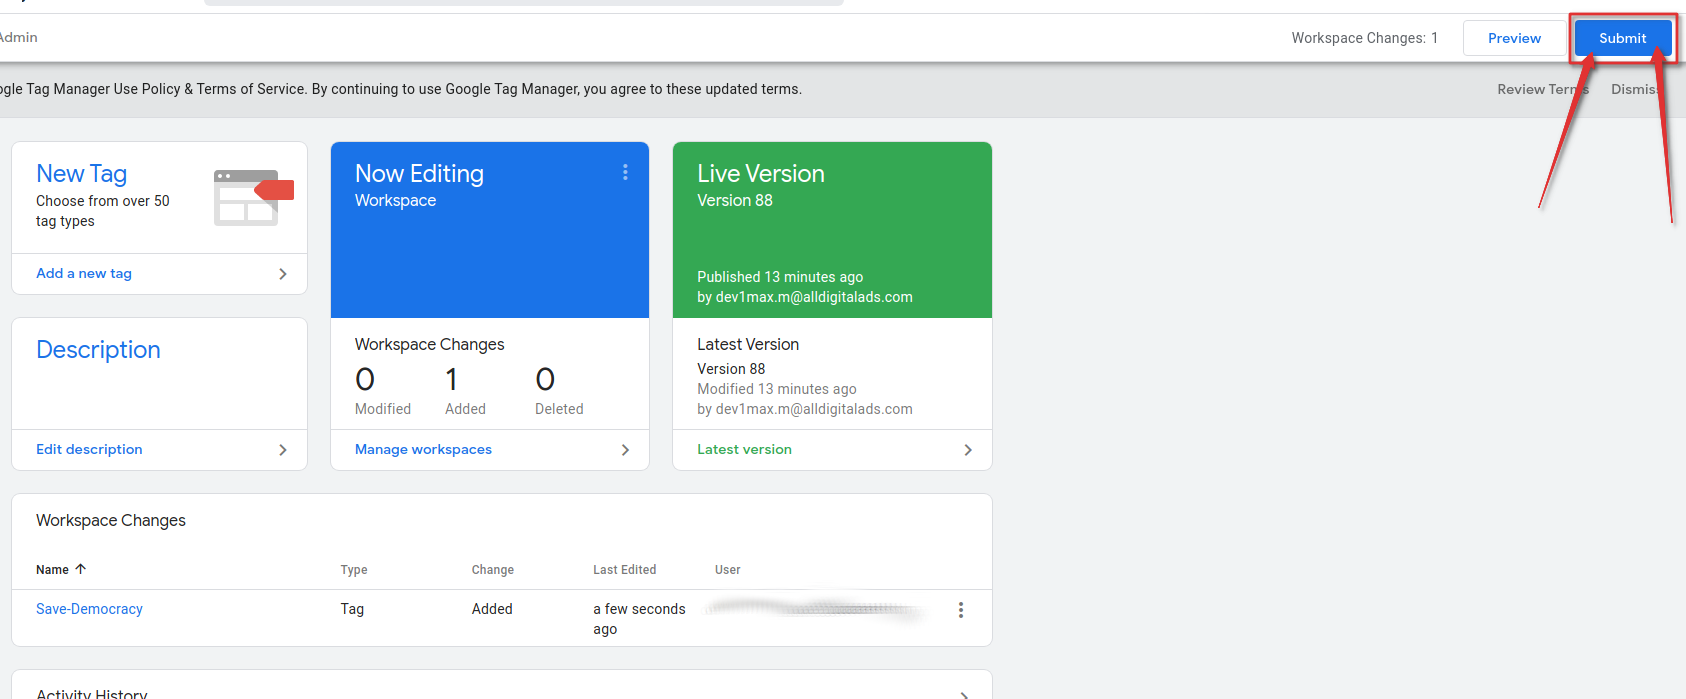Click Review Terms in the banner
Screen dimensions: 1686x699
(x=1542, y=89)
